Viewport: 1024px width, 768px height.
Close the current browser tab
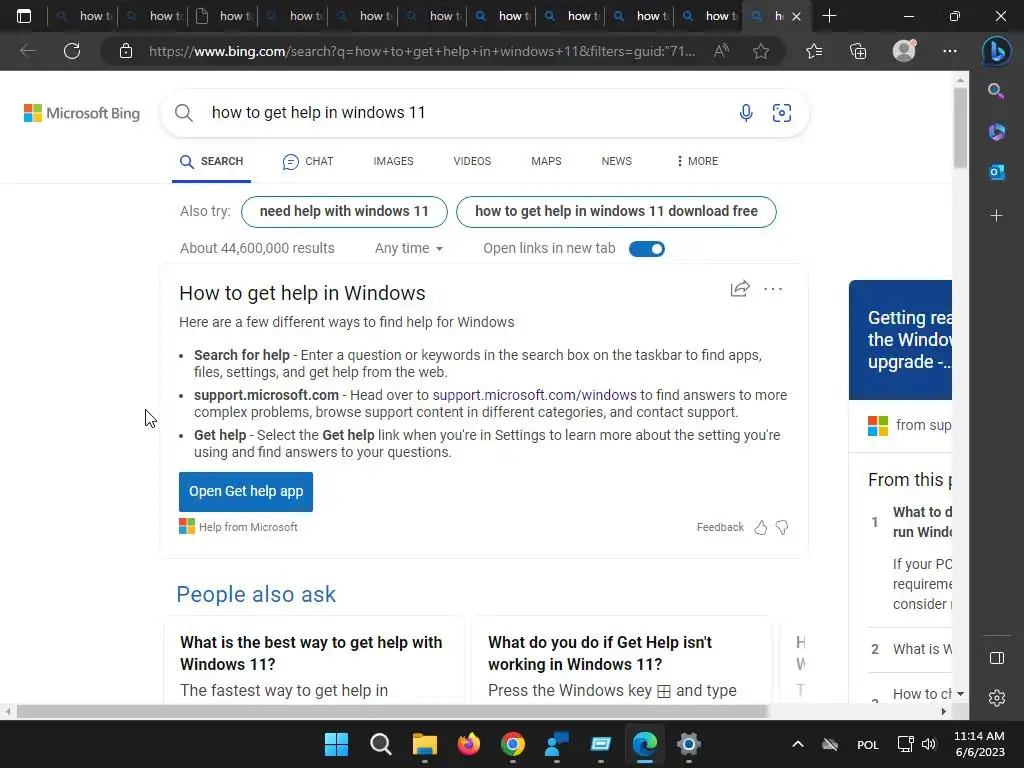tap(796, 16)
